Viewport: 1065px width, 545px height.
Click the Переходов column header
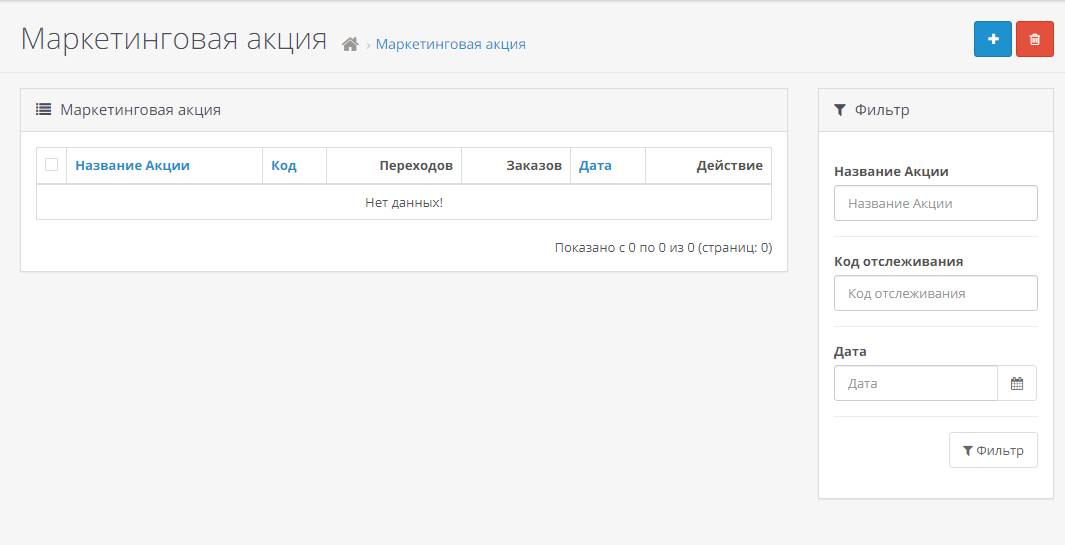click(x=416, y=166)
